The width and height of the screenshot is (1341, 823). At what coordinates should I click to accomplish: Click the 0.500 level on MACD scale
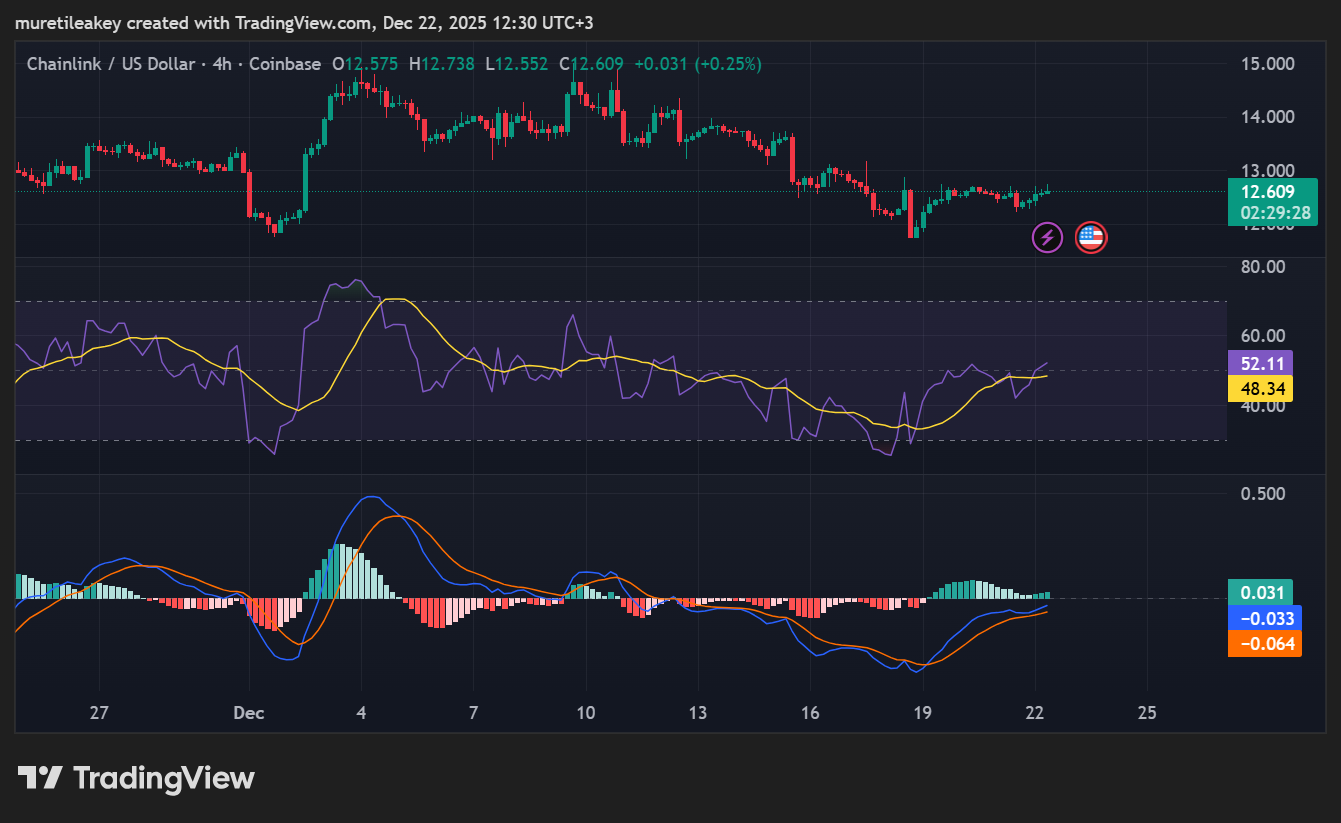click(1261, 494)
